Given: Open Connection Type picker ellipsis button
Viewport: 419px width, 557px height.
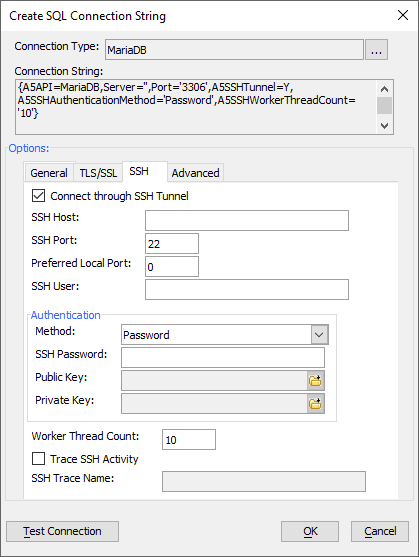Looking at the screenshot, I should coord(376,49).
